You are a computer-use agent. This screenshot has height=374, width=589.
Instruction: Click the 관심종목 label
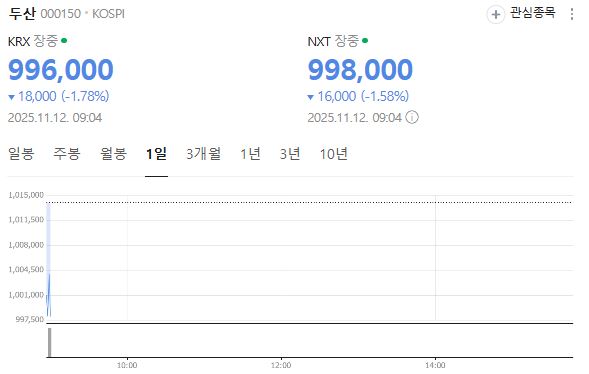(532, 13)
